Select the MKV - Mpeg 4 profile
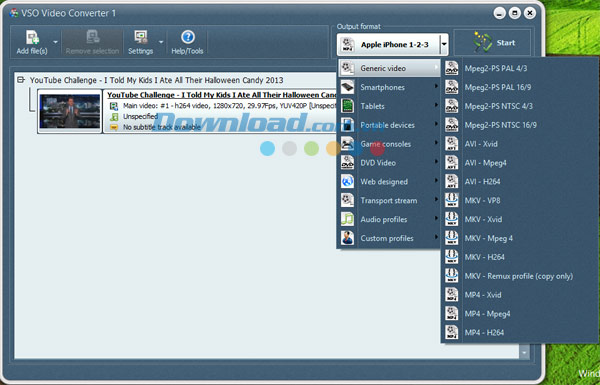 519,238
